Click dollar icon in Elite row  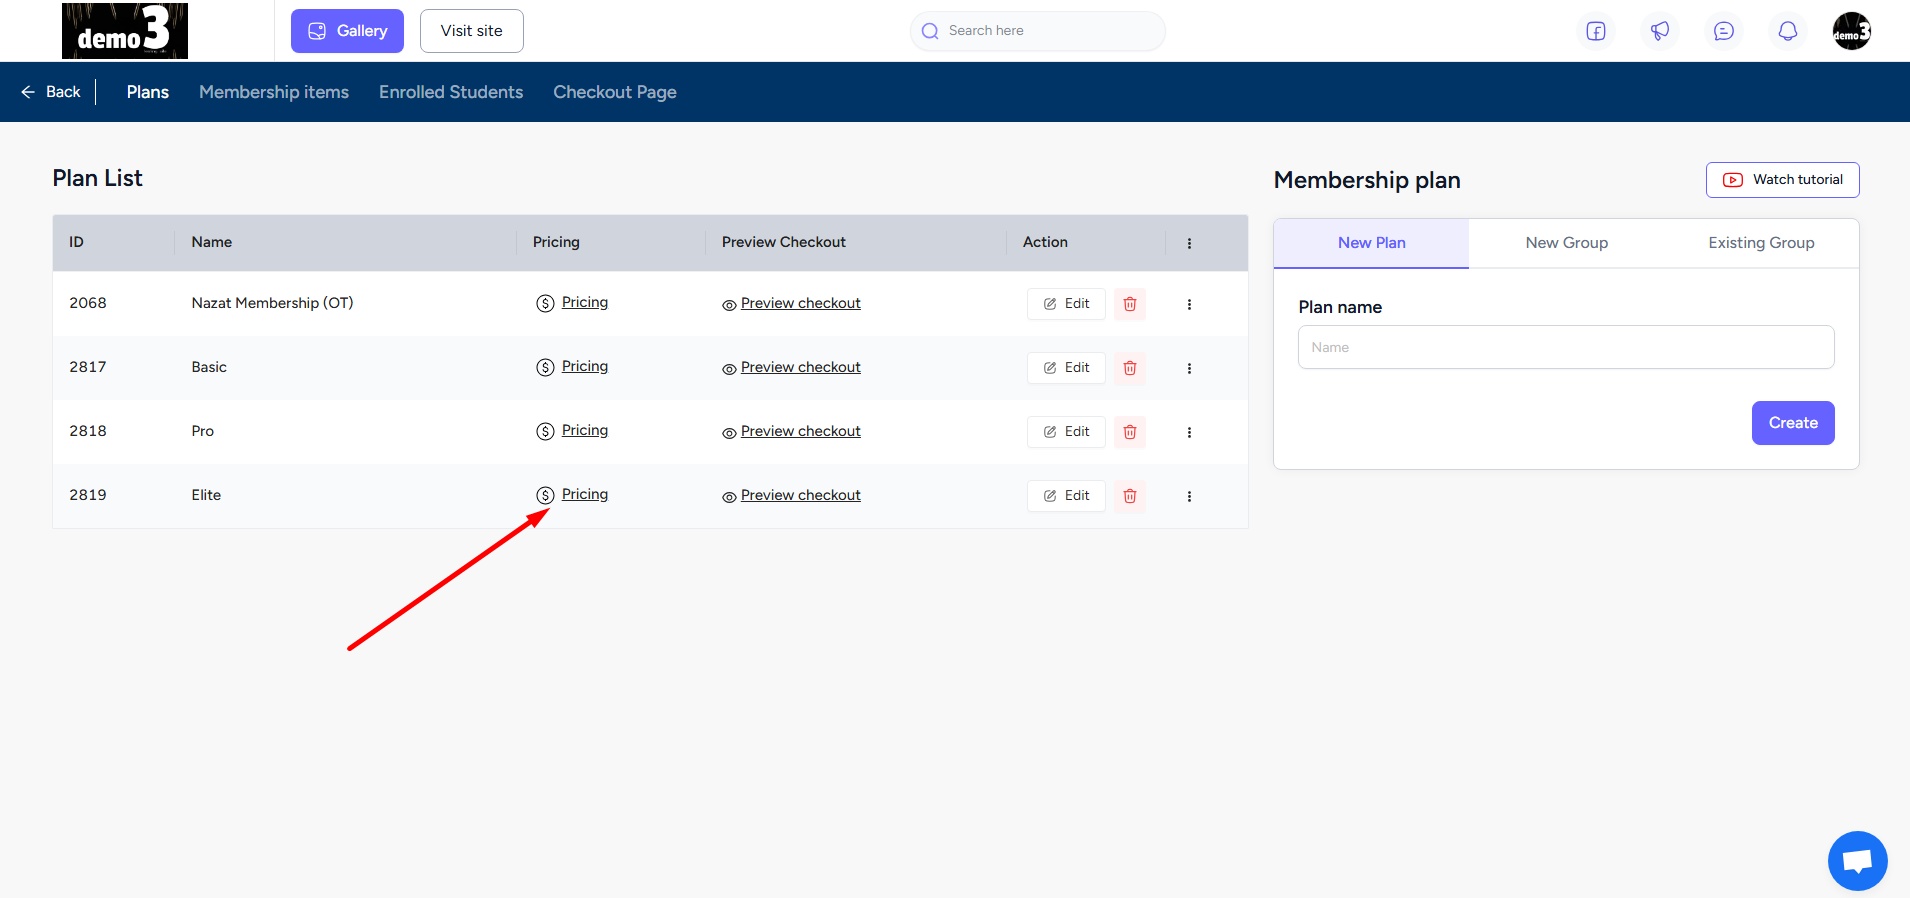click(545, 496)
